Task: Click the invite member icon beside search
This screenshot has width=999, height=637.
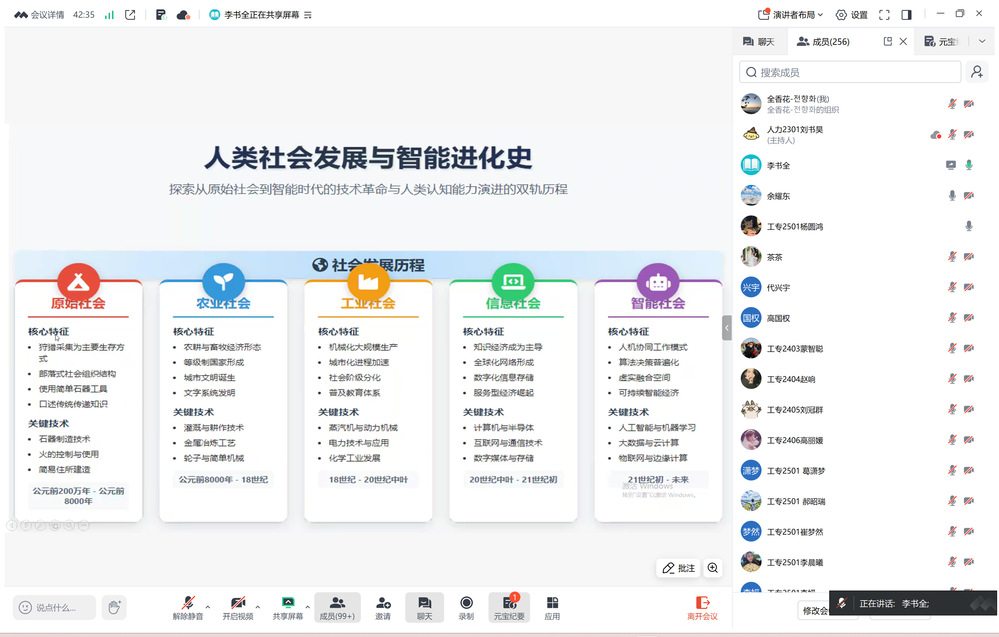Action: coord(977,72)
